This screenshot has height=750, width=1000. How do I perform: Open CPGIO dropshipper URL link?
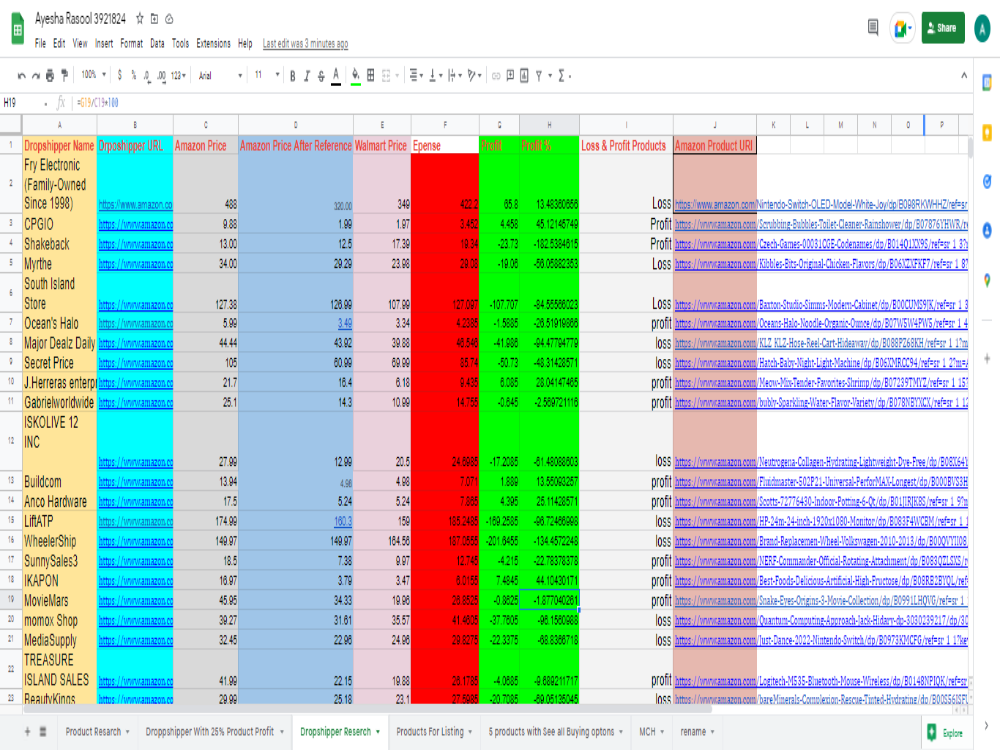click(x=135, y=224)
